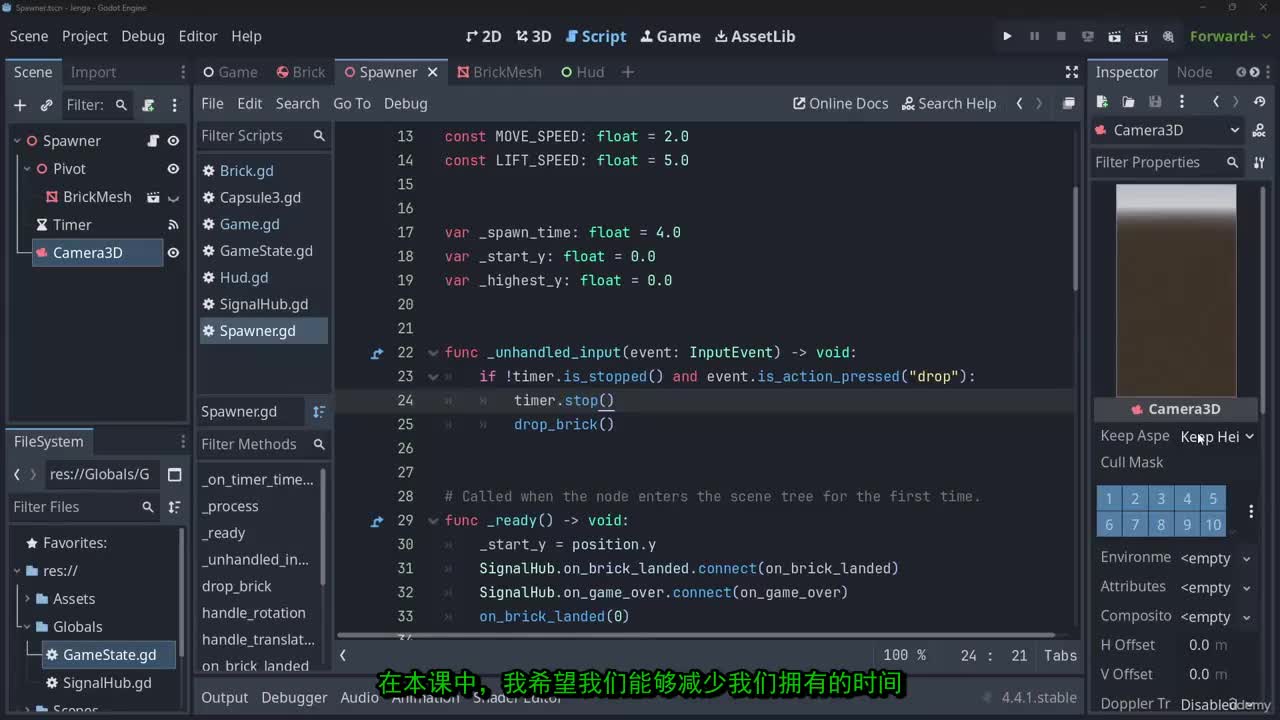Viewport: 1280px width, 720px height.
Task: Toggle cull mask layer 3
Action: pos(1161,498)
